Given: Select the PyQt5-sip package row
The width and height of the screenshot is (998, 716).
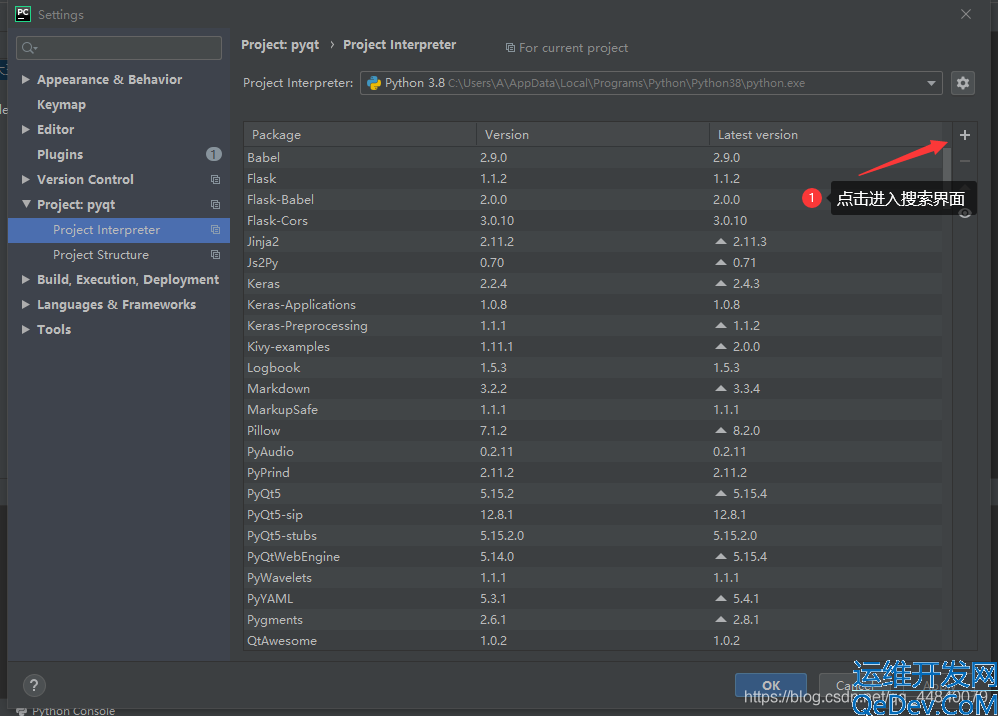Looking at the screenshot, I should 593,514.
